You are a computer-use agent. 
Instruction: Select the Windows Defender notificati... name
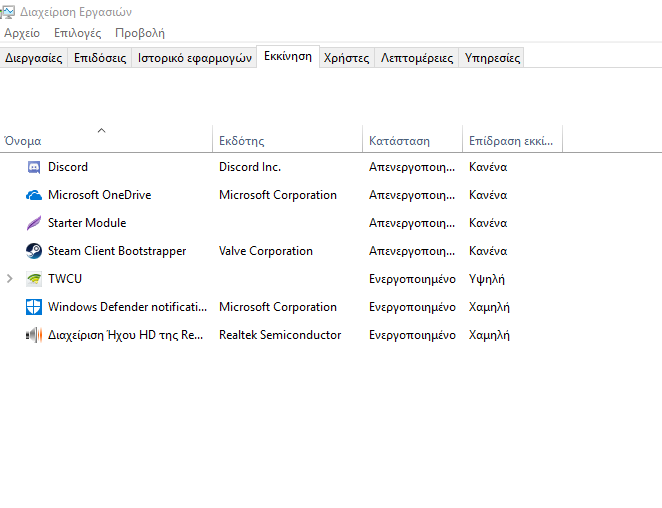pos(128,307)
